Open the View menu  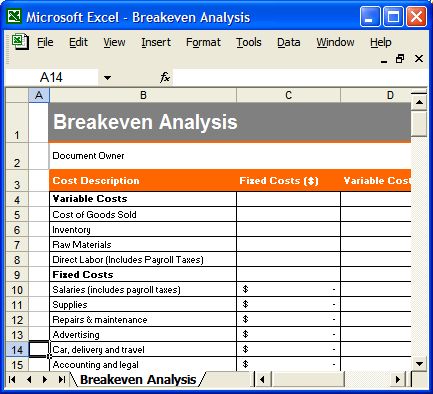(x=114, y=42)
